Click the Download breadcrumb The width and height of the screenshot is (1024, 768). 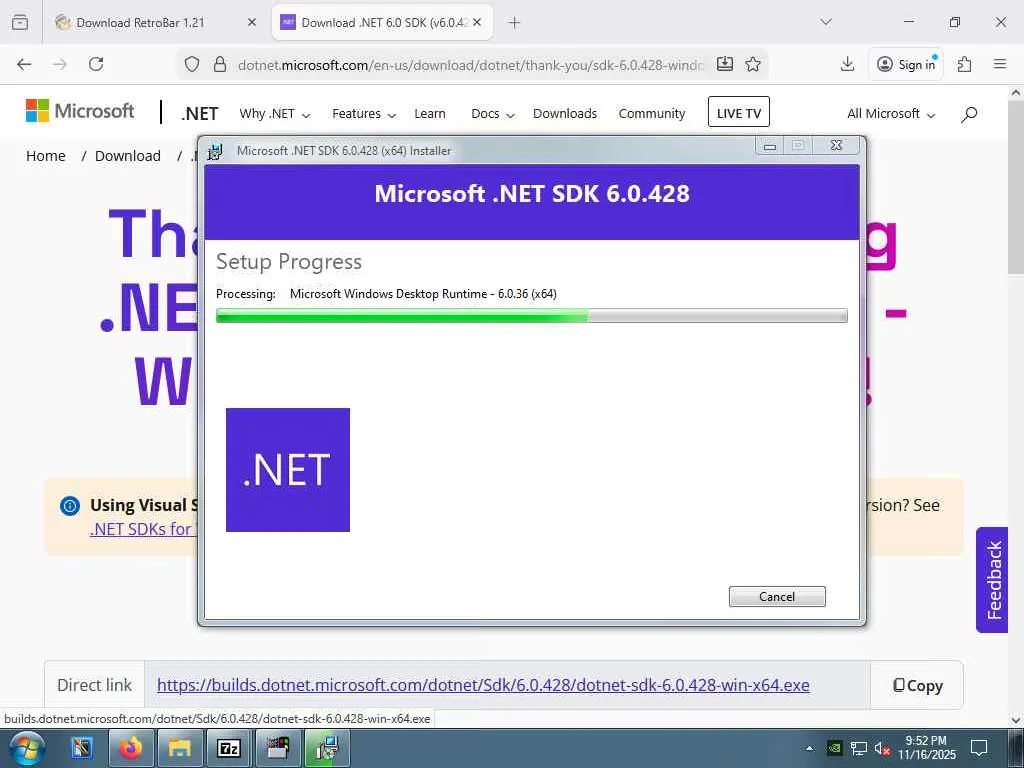[127, 156]
